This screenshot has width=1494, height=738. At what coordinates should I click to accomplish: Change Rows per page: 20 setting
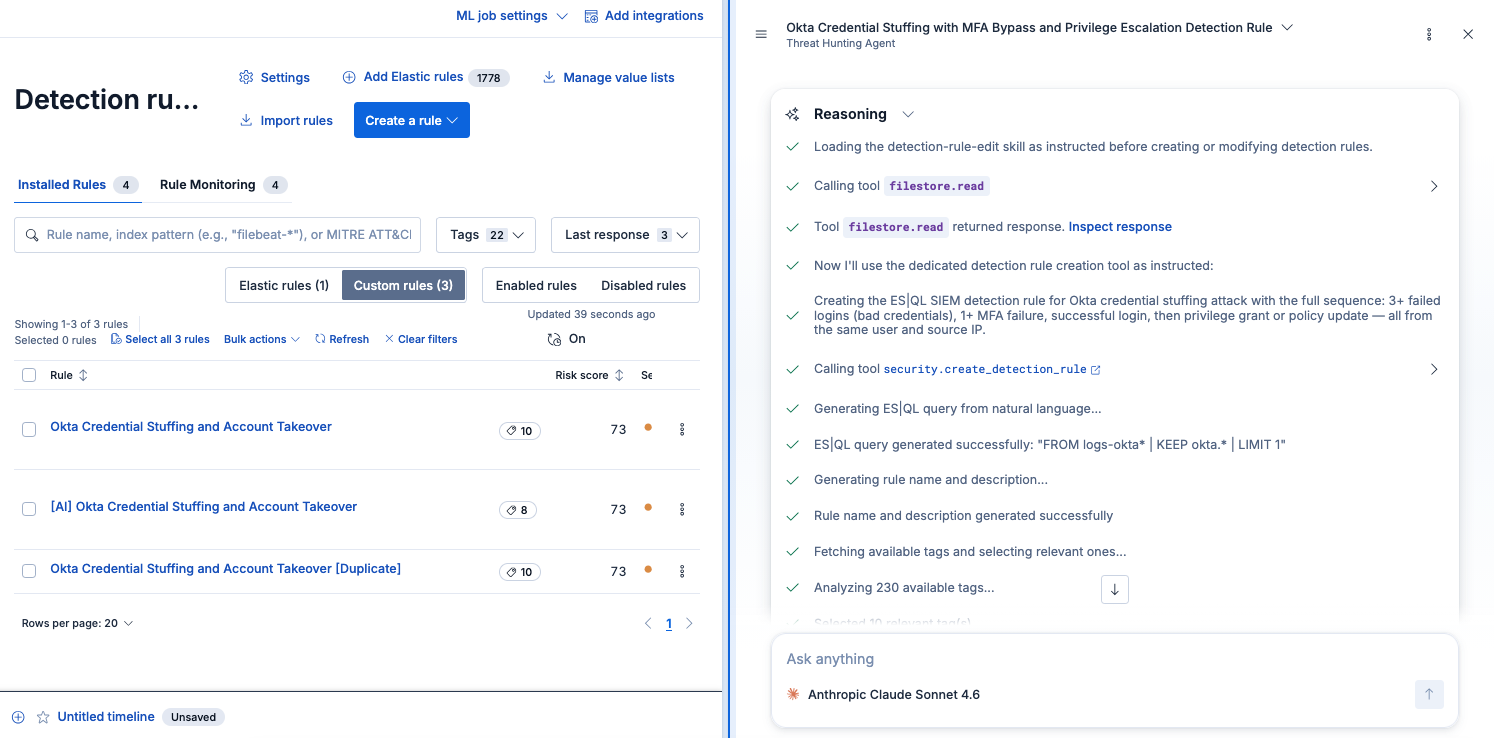(x=77, y=623)
